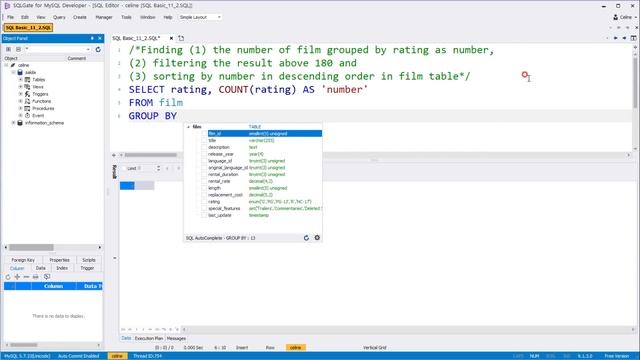640x360 pixels.
Task: Expand the Triggers tree node
Action: pos(20,94)
